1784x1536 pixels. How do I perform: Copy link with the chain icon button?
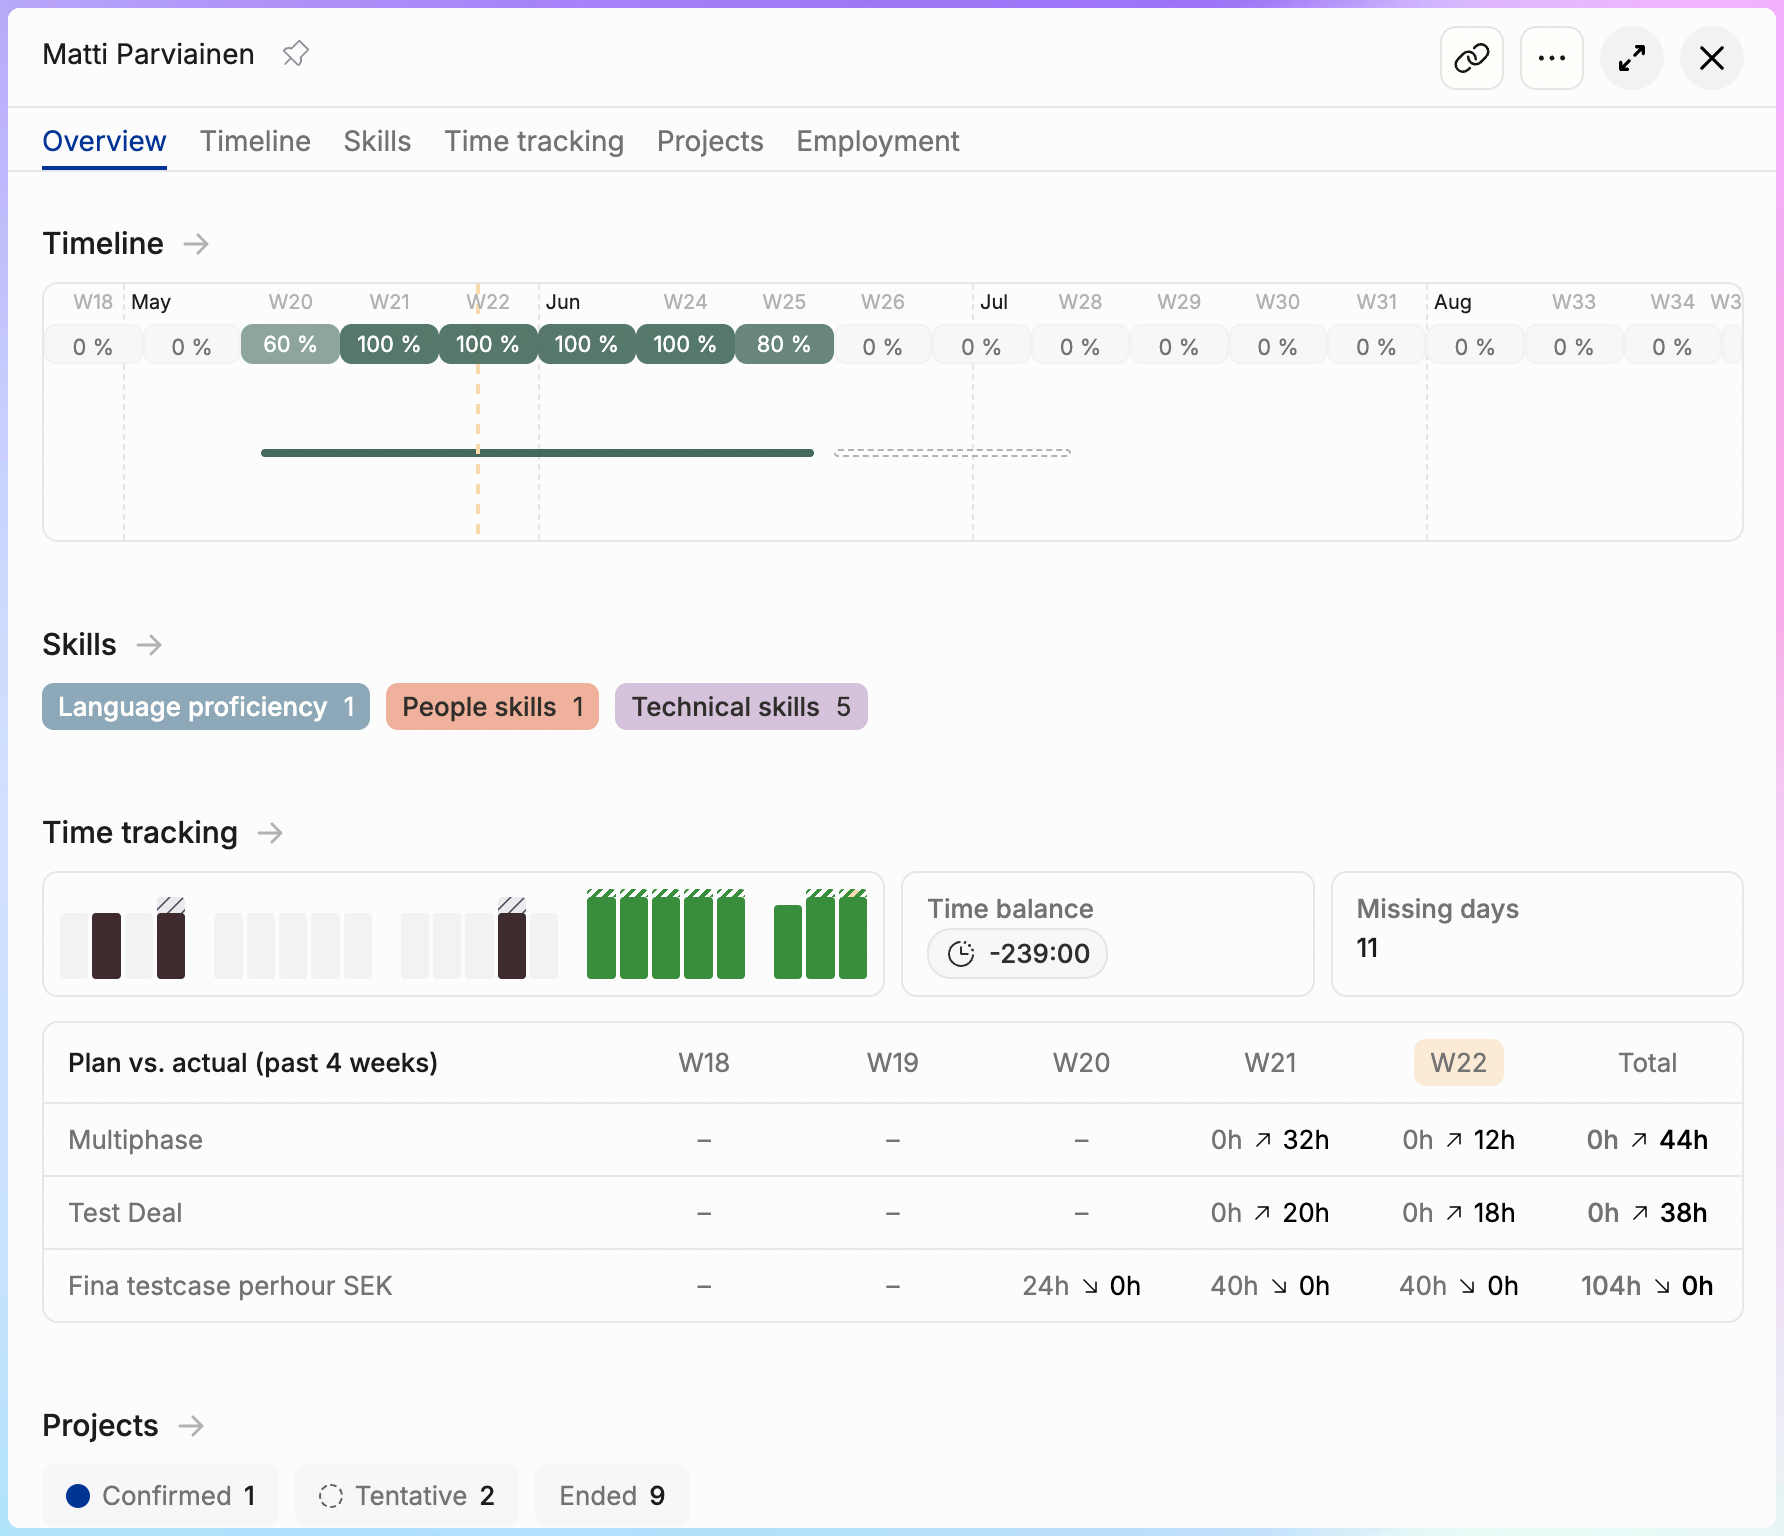pyautogui.click(x=1471, y=58)
